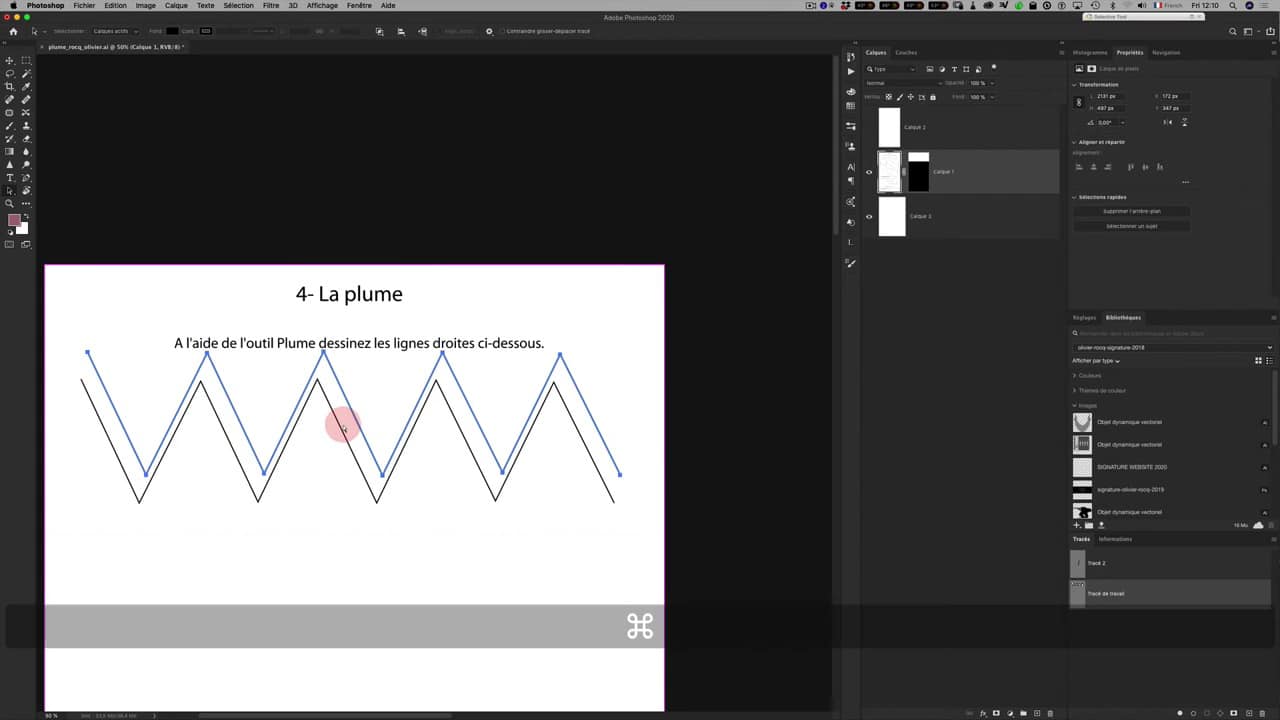Viewport: 1280px width, 720px height.
Task: Swap foreground and background colors
Action: (26, 216)
